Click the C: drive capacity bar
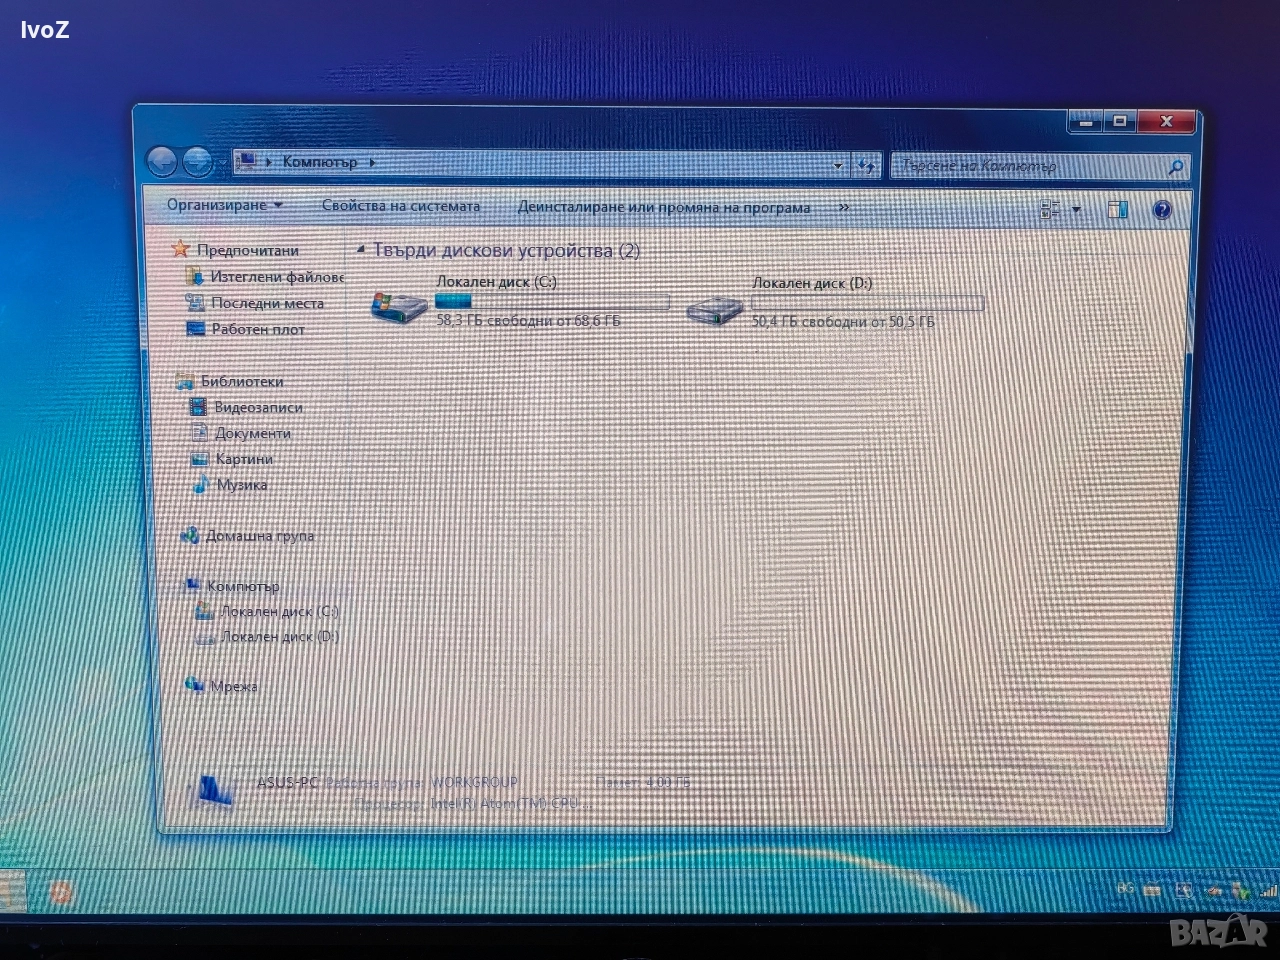 click(552, 301)
